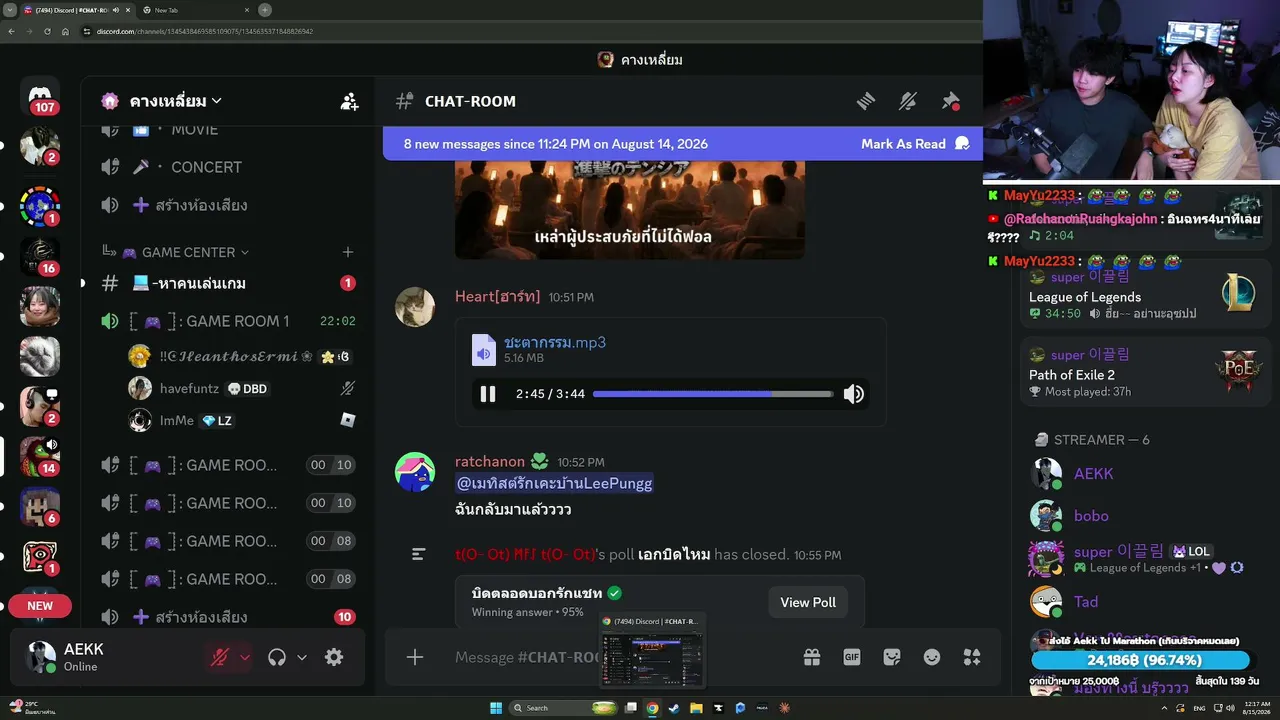The height and width of the screenshot is (720, 1280).
Task: Open Discord direct messages home icon
Action: [40, 95]
